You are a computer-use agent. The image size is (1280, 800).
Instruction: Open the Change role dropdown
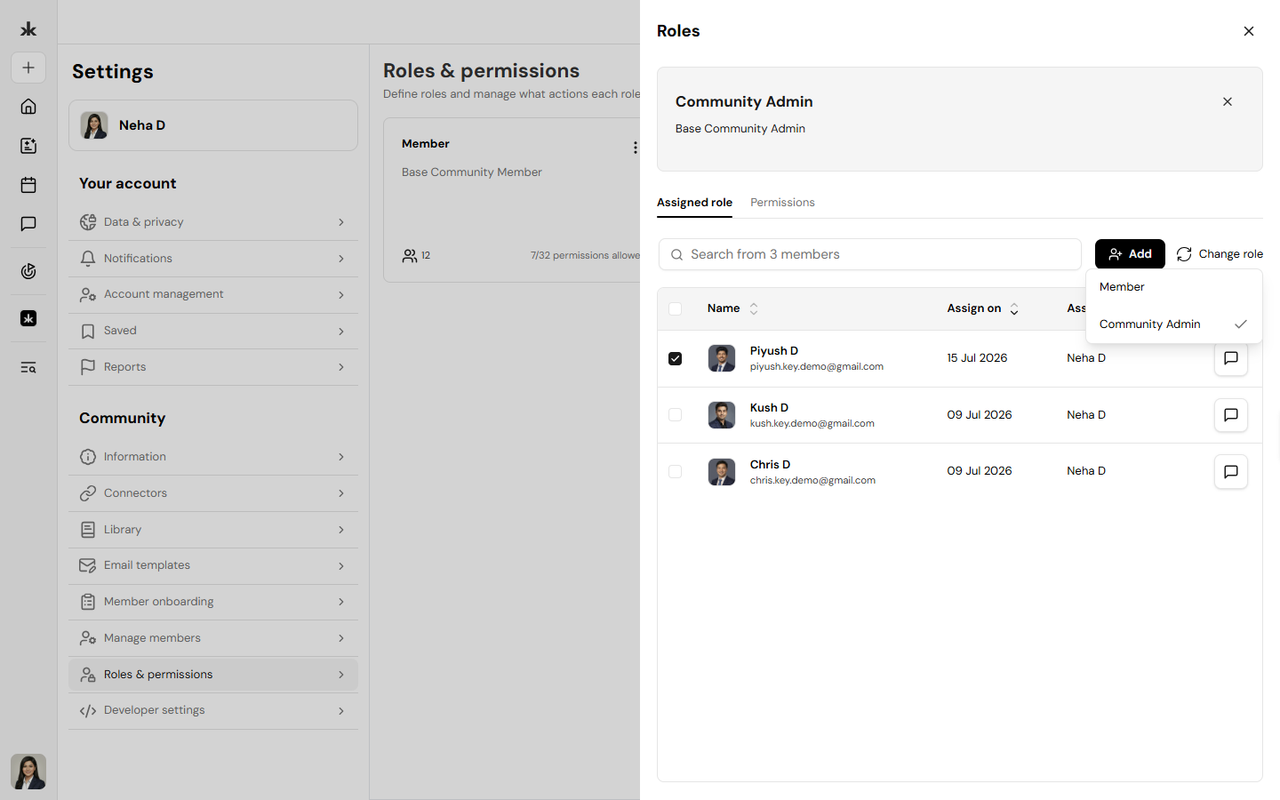coord(1220,254)
